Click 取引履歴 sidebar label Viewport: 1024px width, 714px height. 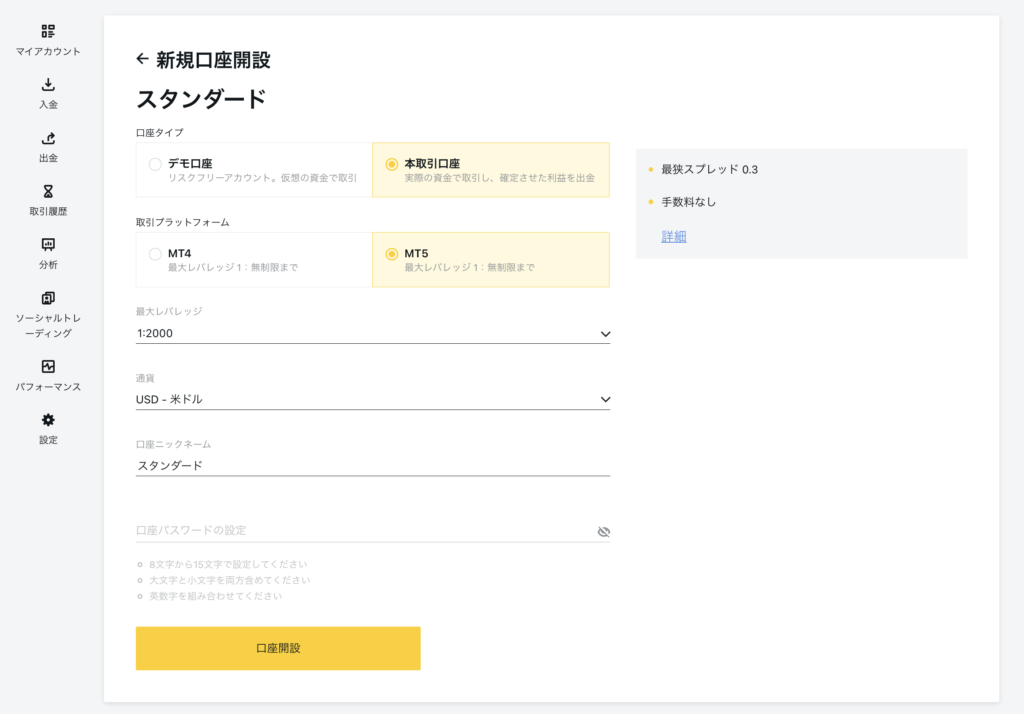[x=48, y=212]
